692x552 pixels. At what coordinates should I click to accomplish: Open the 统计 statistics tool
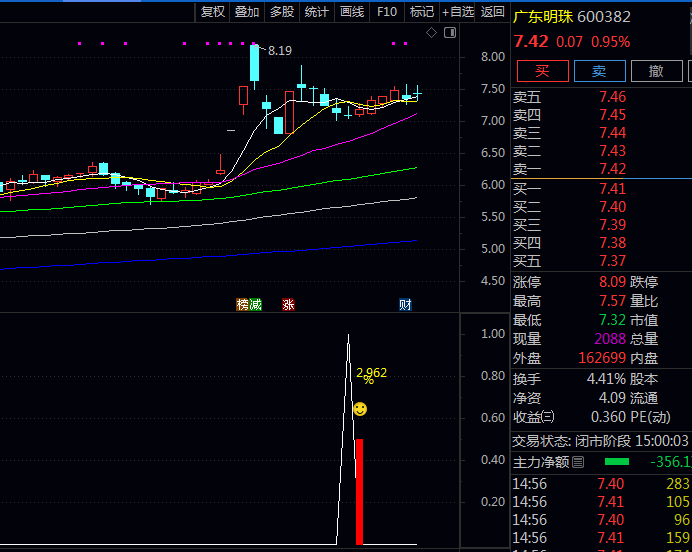[x=316, y=12]
